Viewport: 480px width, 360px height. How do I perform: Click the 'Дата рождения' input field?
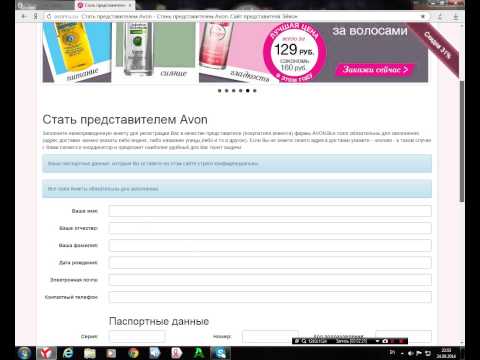click(x=270, y=263)
